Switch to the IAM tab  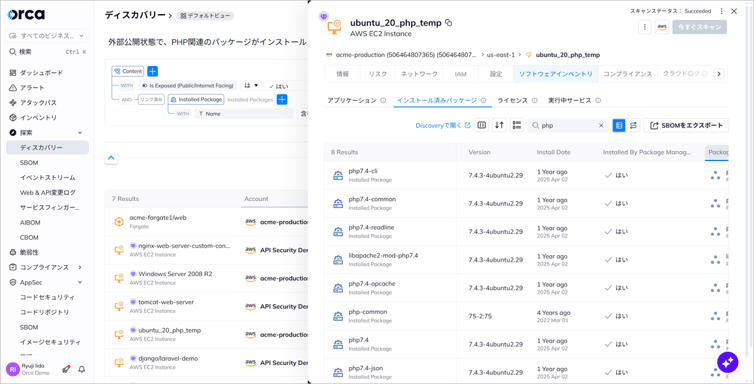[x=461, y=74]
